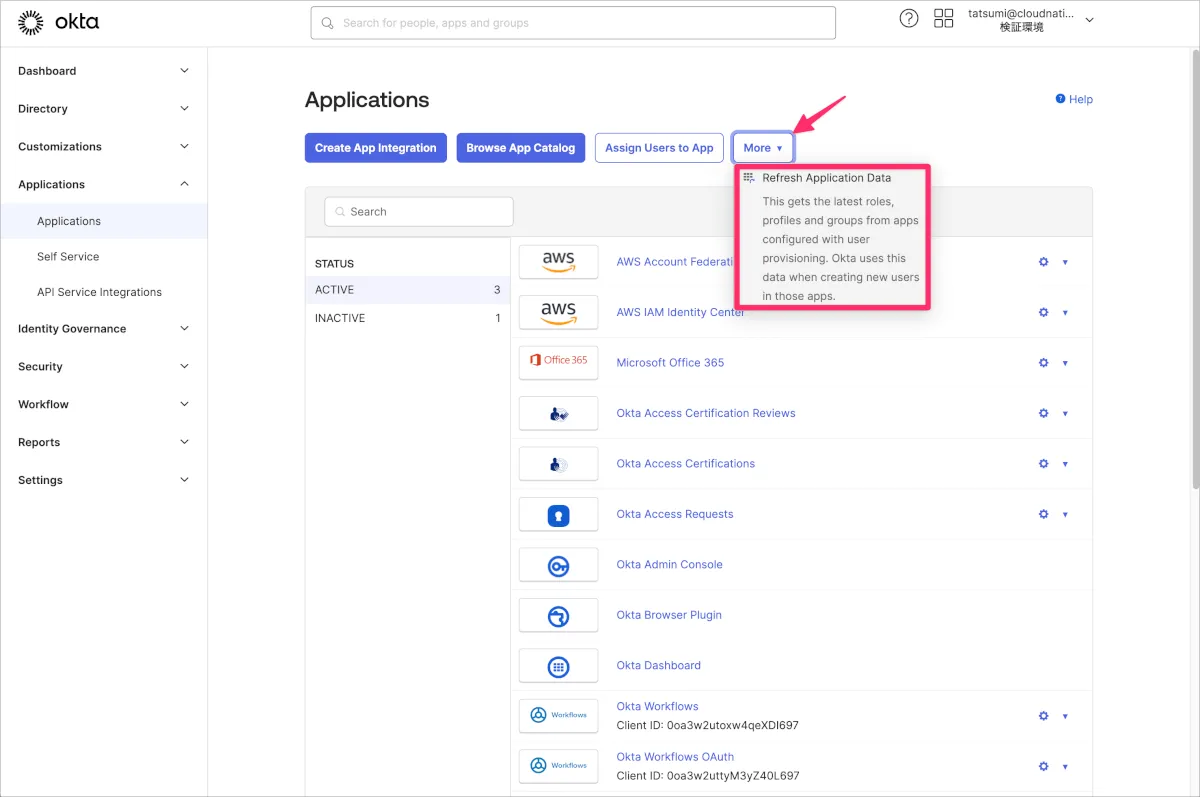Click the AWS Account Federation app logo
This screenshot has height=797, width=1200.
tap(558, 262)
